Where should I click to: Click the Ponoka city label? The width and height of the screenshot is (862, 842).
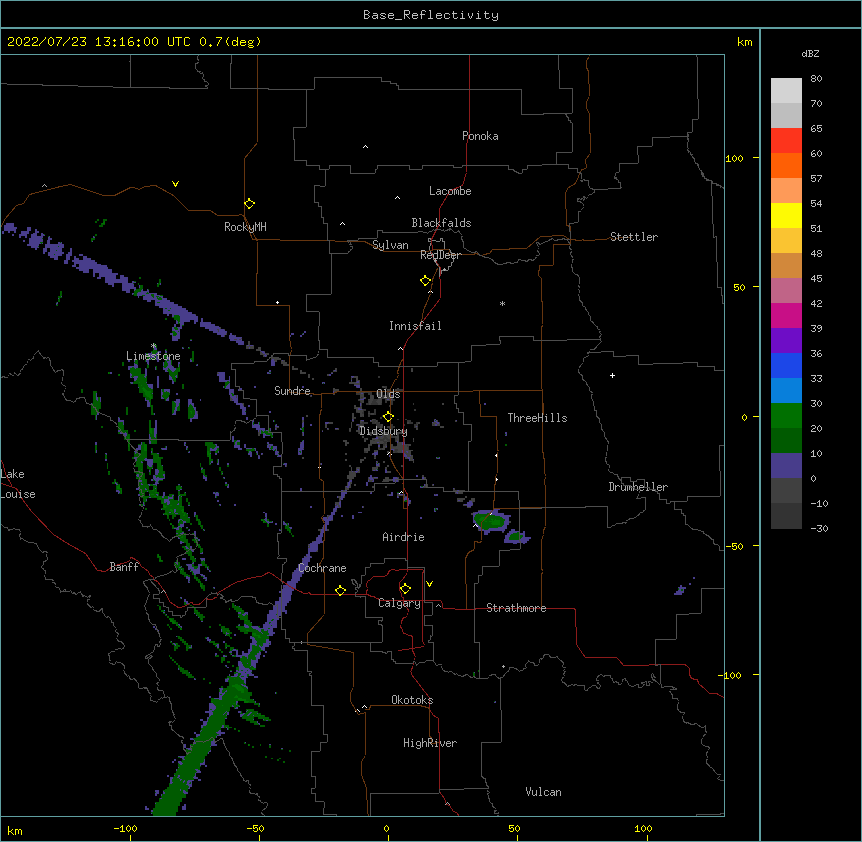[480, 136]
